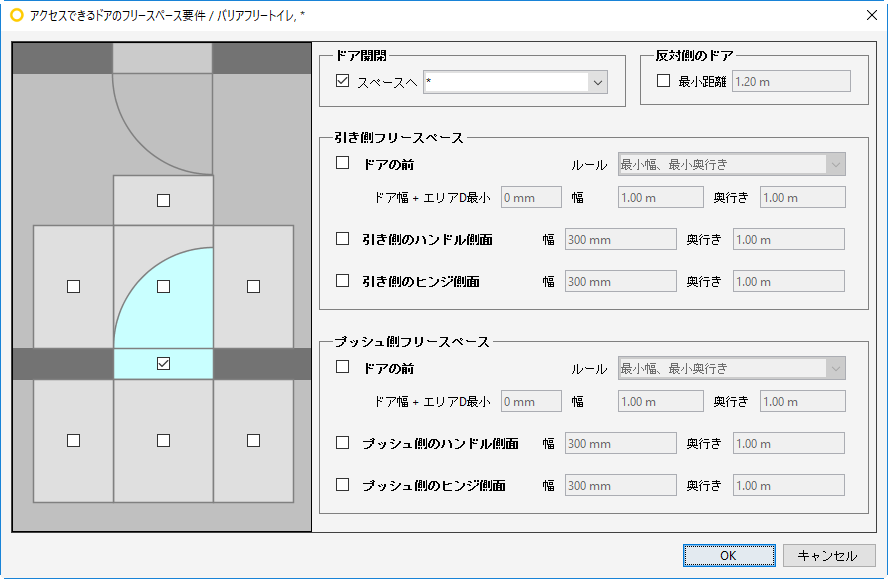The height and width of the screenshot is (579, 888).
Task: Click the キャンセル button
Action: pos(829,555)
